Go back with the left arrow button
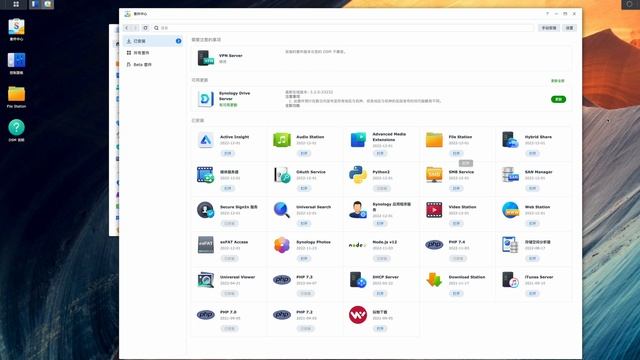The width and height of the screenshot is (640, 360). pyautogui.click(x=127, y=28)
